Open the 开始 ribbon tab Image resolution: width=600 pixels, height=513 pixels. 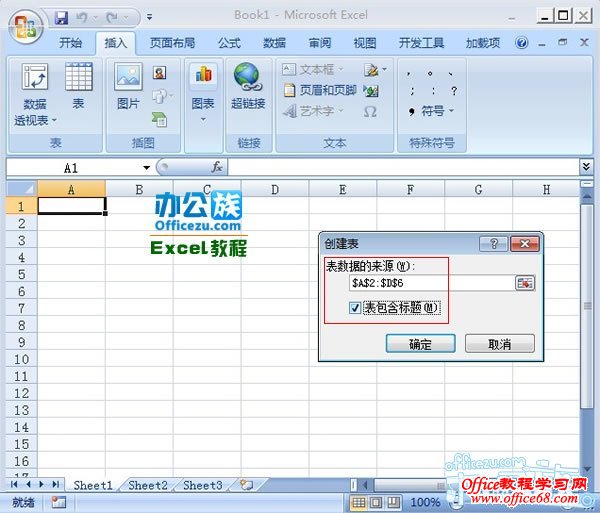click(70, 43)
